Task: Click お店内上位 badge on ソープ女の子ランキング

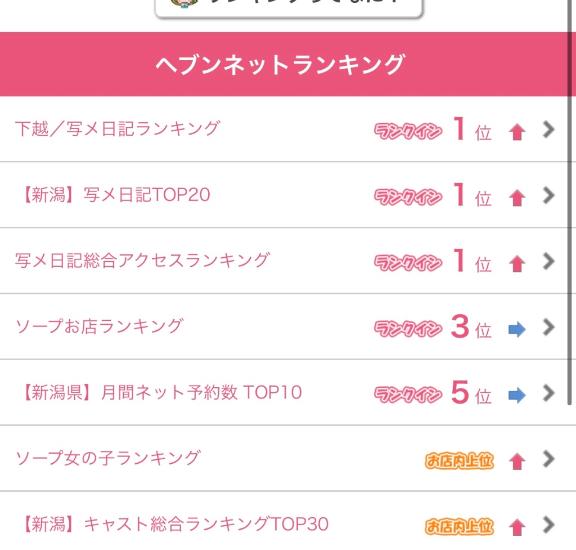Action: click(459, 460)
